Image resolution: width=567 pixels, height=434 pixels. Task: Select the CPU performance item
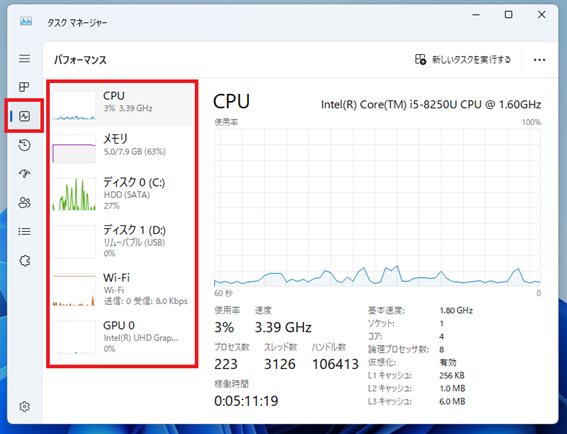(x=122, y=105)
